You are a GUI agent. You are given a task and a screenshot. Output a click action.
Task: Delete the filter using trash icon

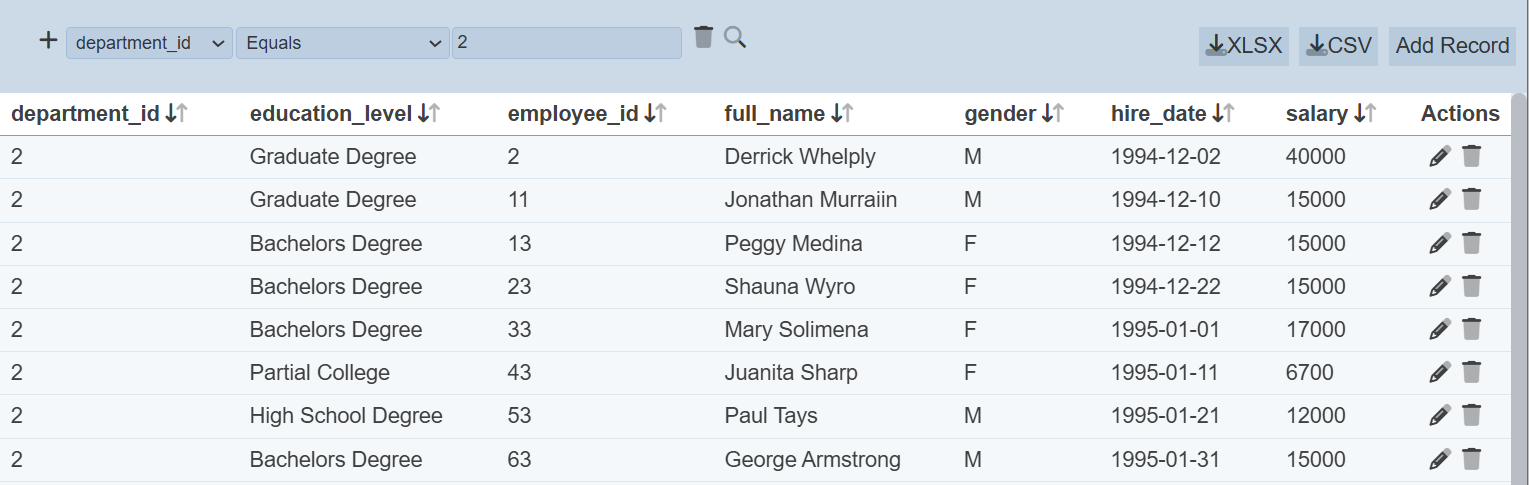coord(703,38)
